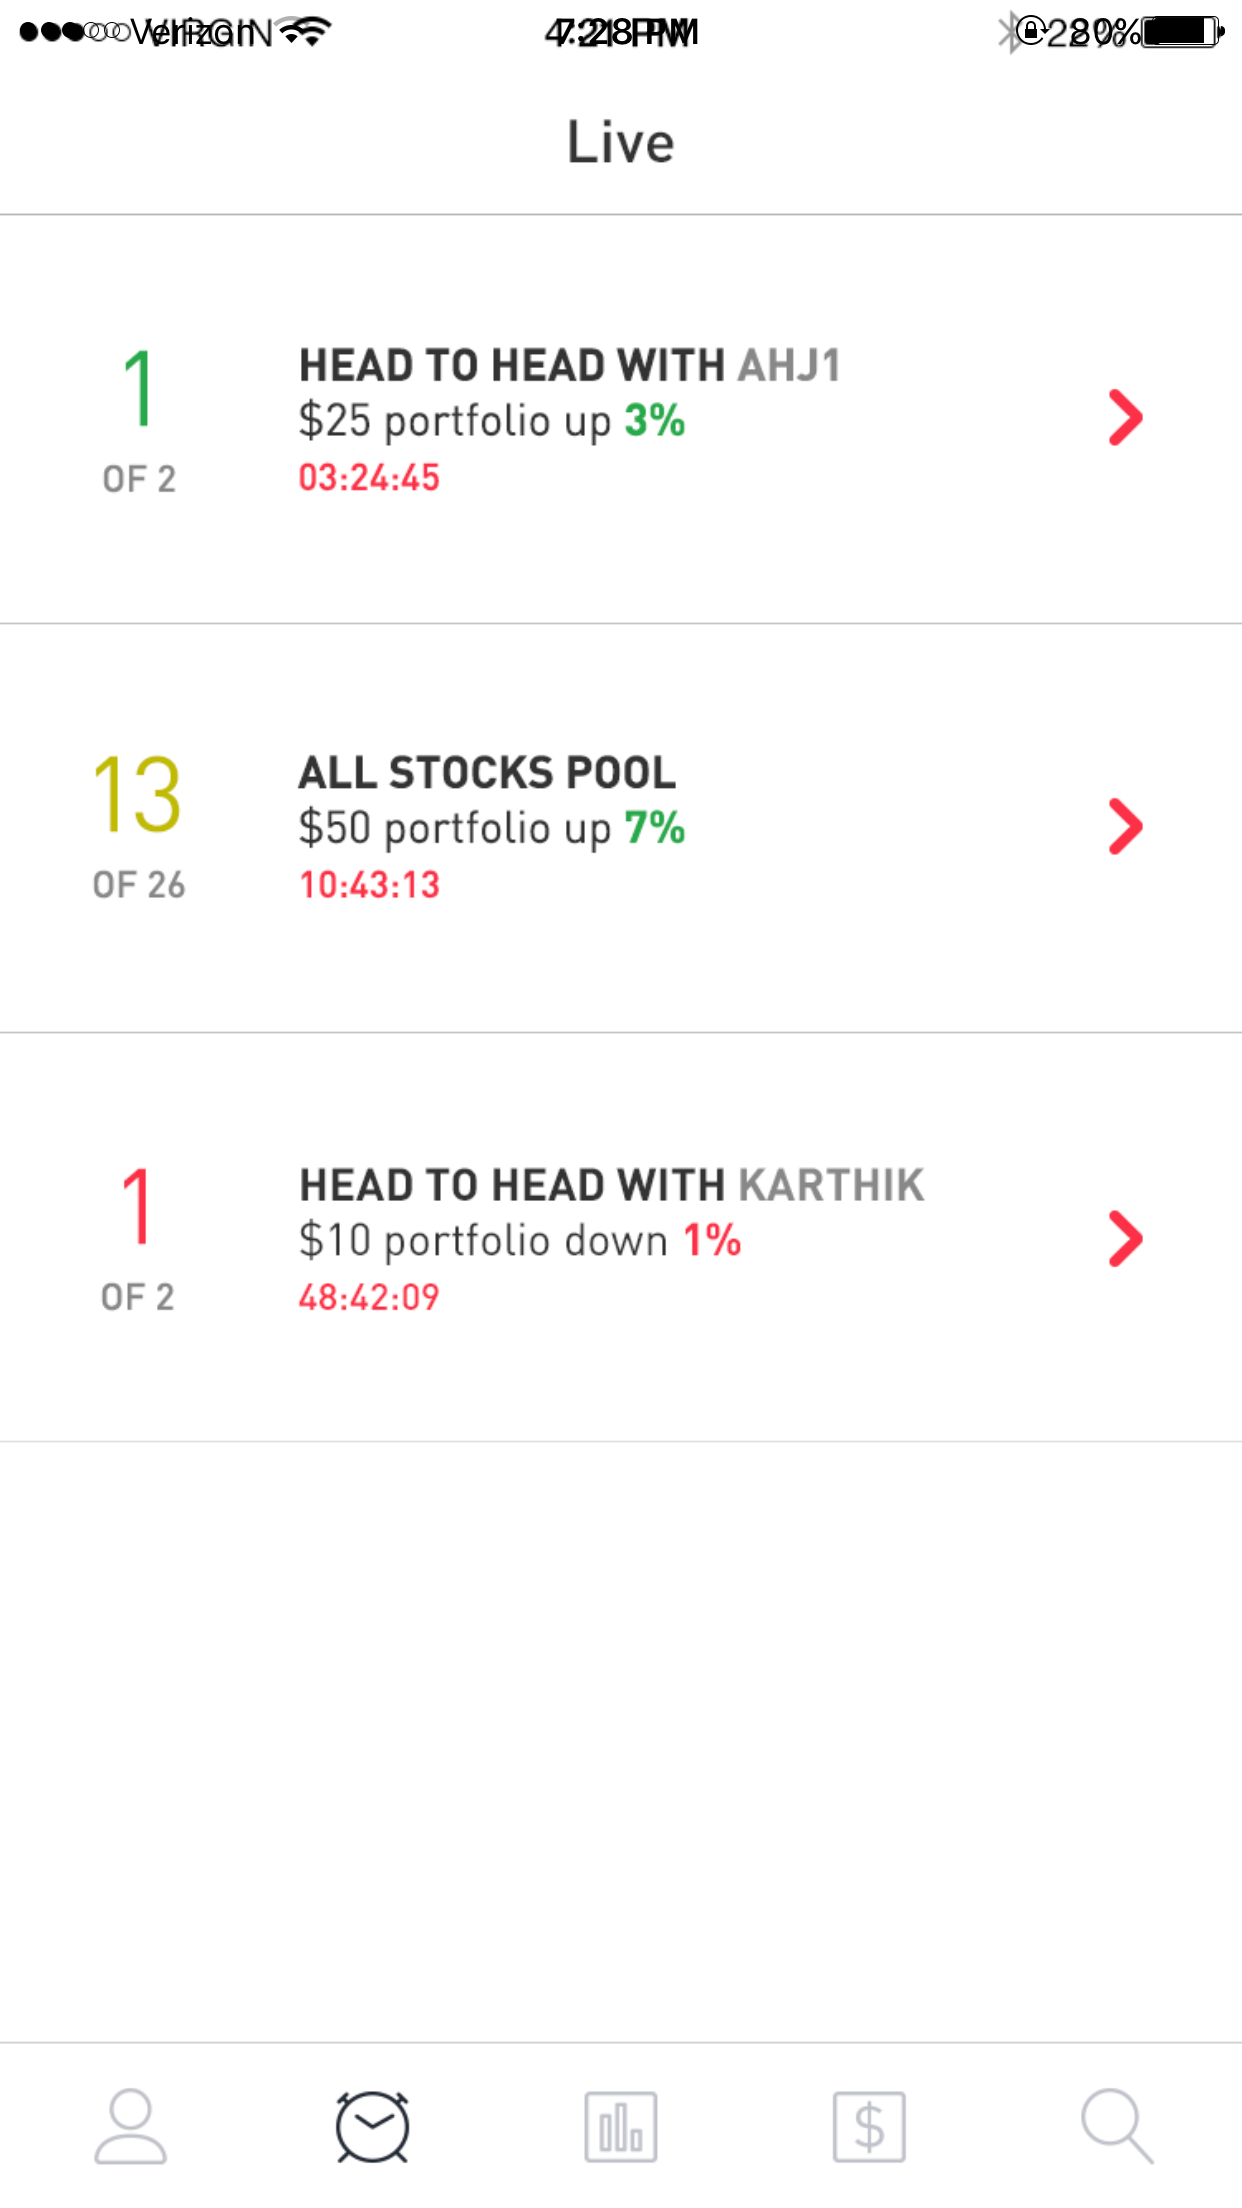Open HEAD TO HEAD WITH KARTHIK contest
The width and height of the screenshot is (1242, 2208).
611,1185
